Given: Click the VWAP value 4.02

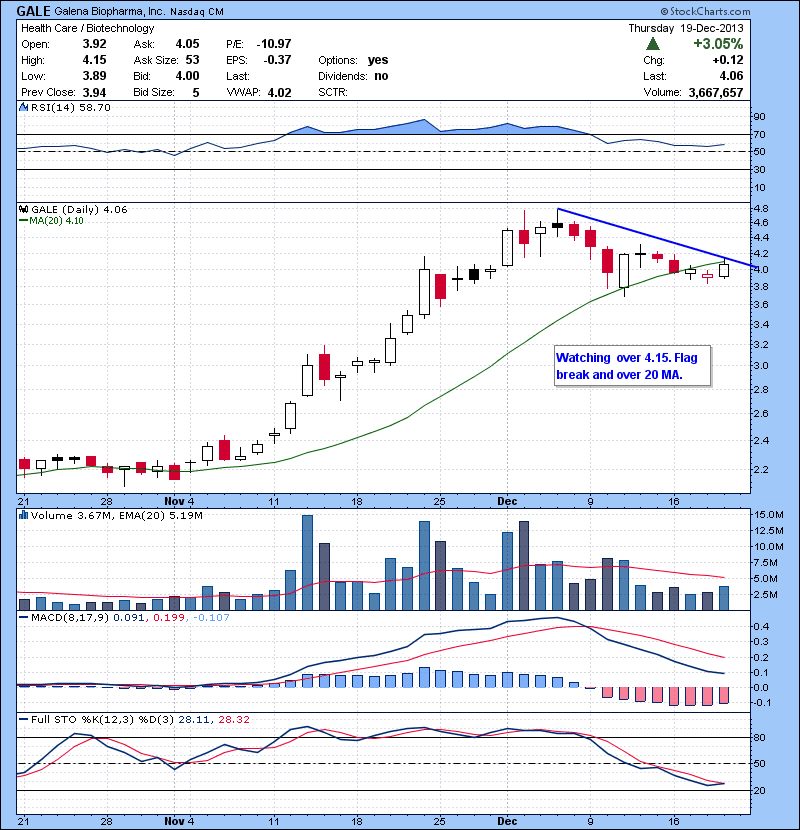Looking at the screenshot, I should click(x=280, y=93).
